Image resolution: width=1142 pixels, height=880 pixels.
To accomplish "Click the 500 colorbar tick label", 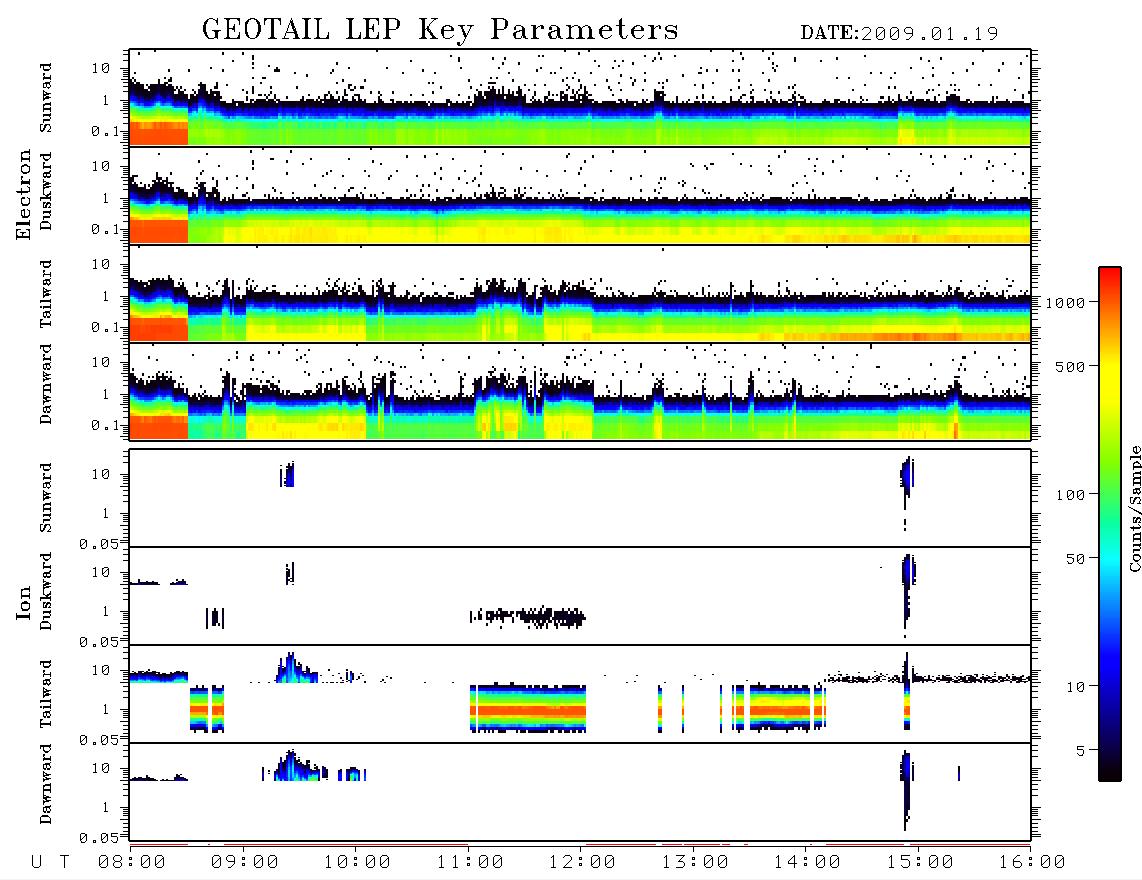I will (1070, 366).
